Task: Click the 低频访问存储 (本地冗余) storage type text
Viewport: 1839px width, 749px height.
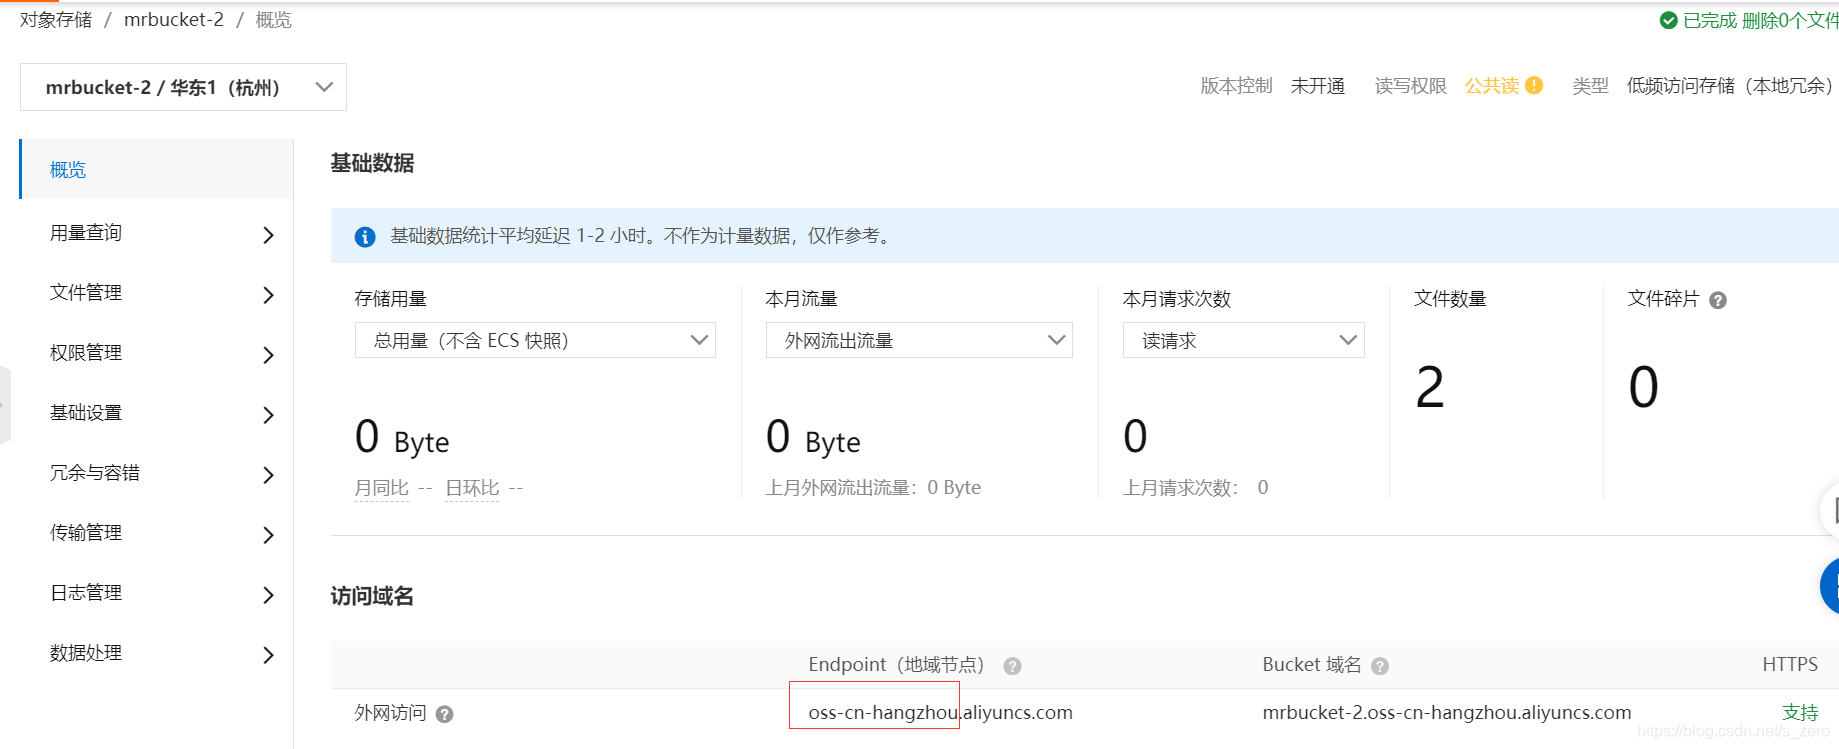Action: (1732, 86)
